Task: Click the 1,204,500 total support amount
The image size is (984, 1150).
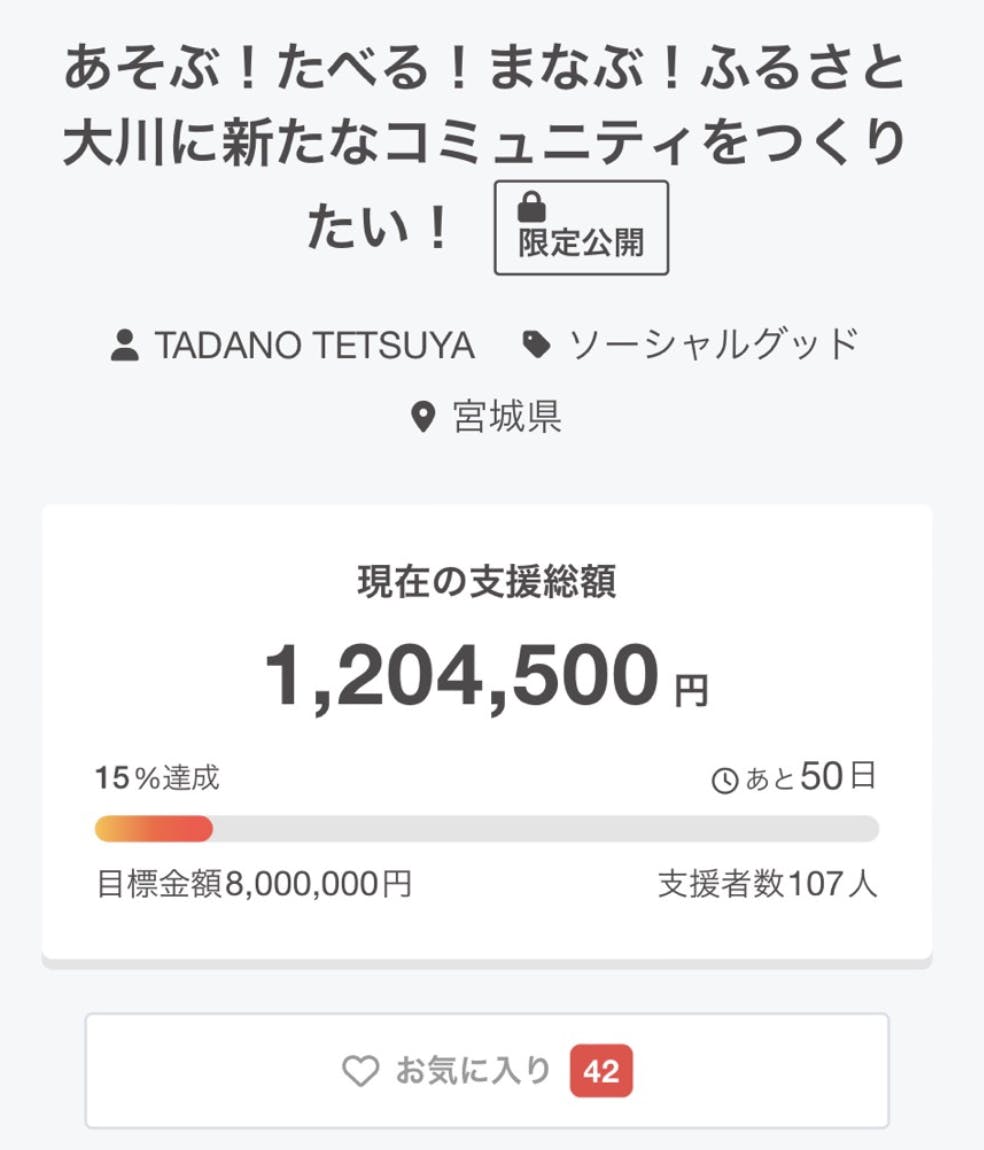Action: click(462, 677)
